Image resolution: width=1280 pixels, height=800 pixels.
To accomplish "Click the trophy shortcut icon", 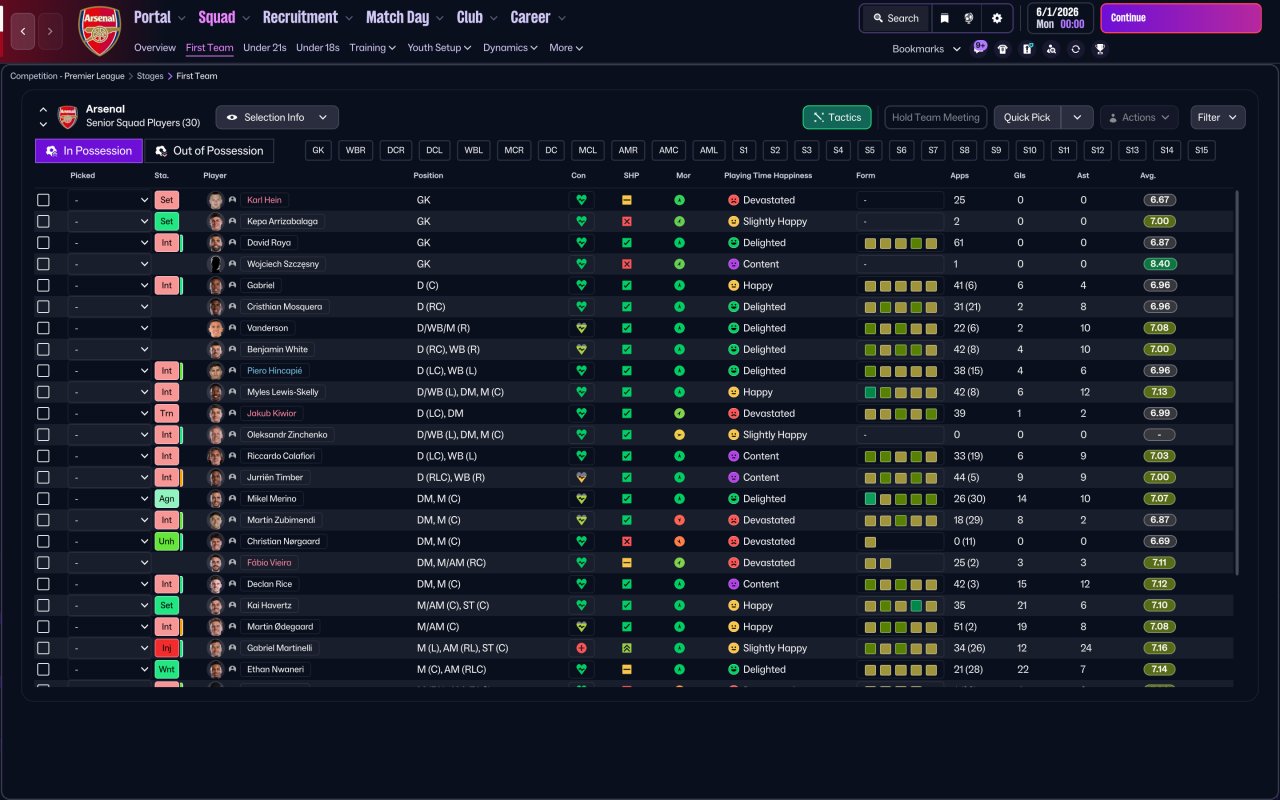I will (1100, 49).
